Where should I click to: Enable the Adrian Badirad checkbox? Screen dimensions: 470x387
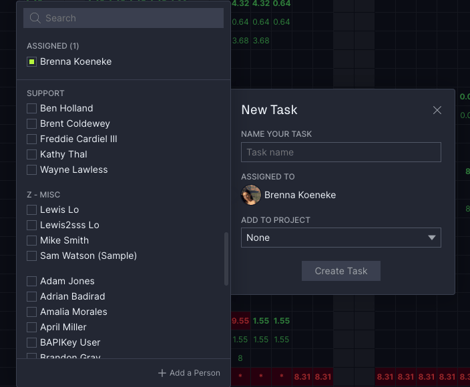click(x=32, y=296)
